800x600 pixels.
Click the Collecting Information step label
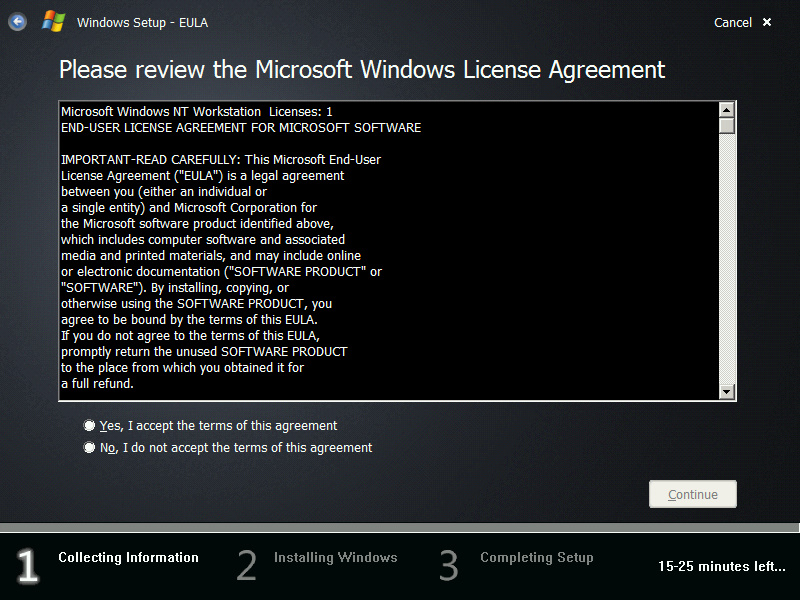128,557
